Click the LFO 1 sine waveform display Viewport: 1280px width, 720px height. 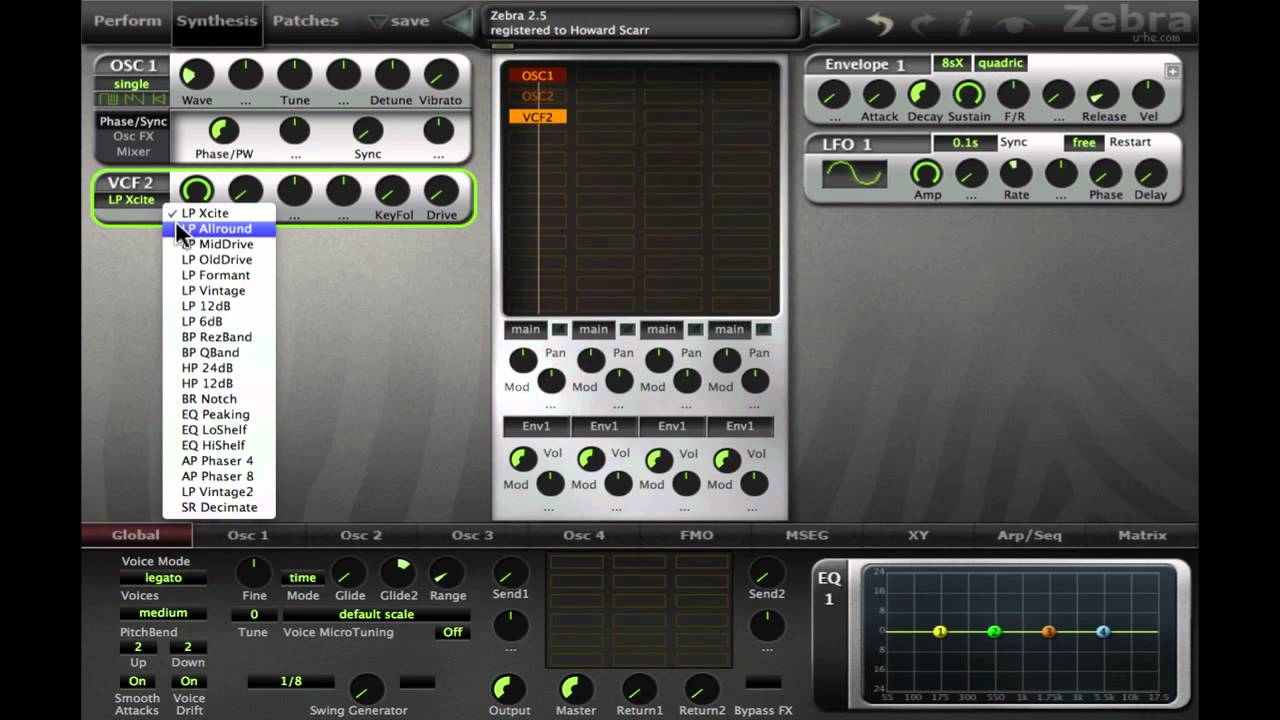(x=854, y=174)
